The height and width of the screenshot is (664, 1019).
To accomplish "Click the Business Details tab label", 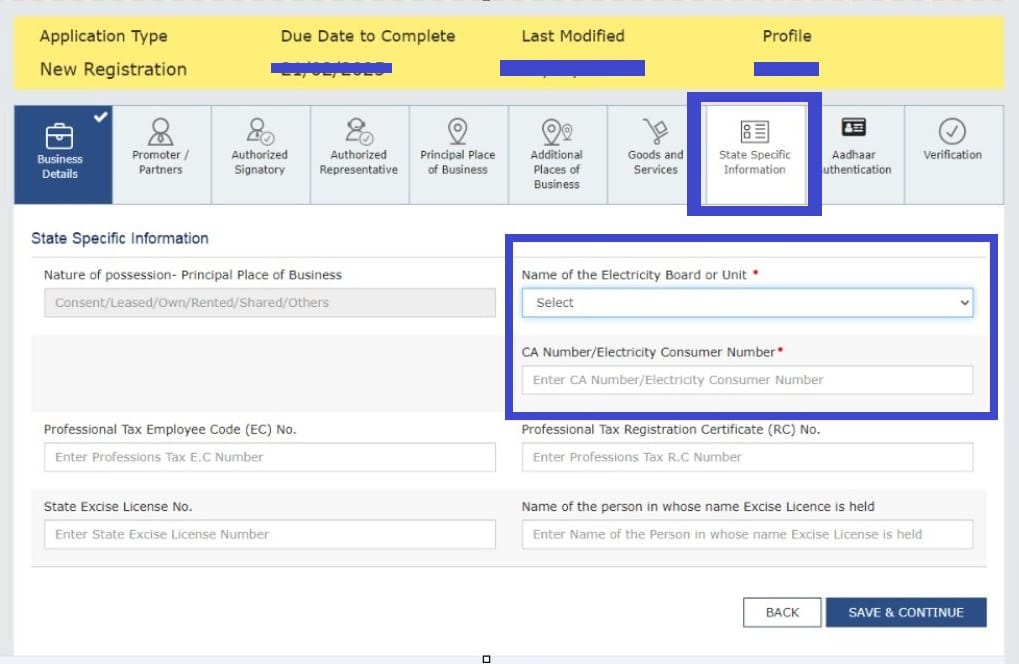I will click(60, 166).
